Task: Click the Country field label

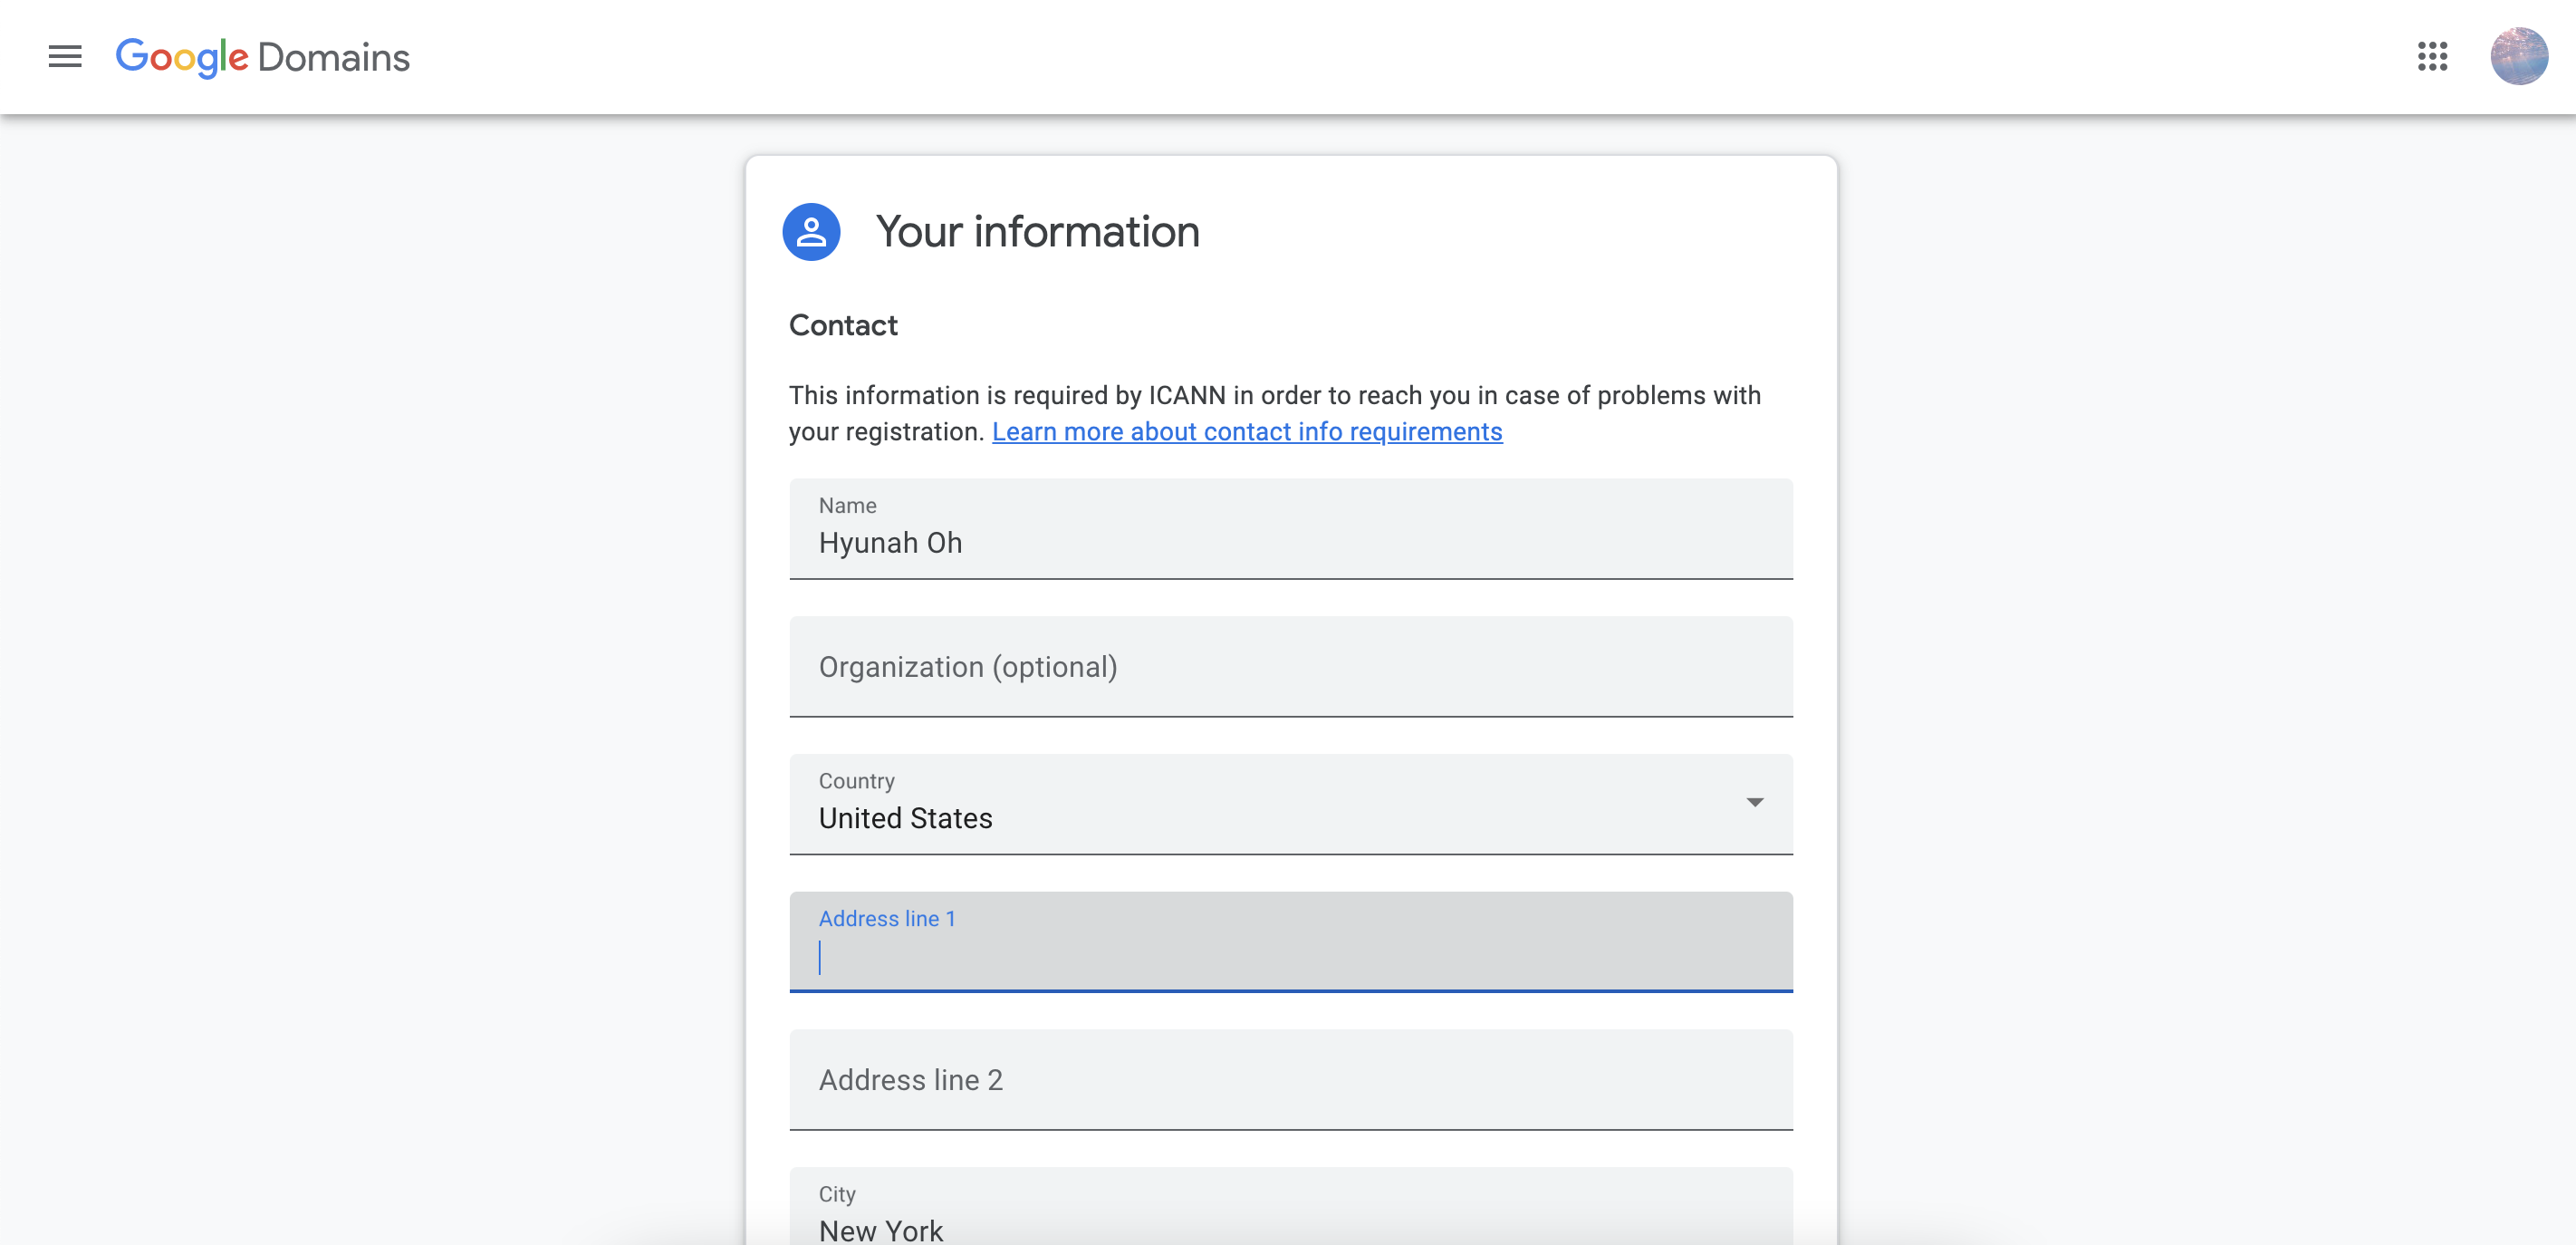Action: (x=856, y=781)
